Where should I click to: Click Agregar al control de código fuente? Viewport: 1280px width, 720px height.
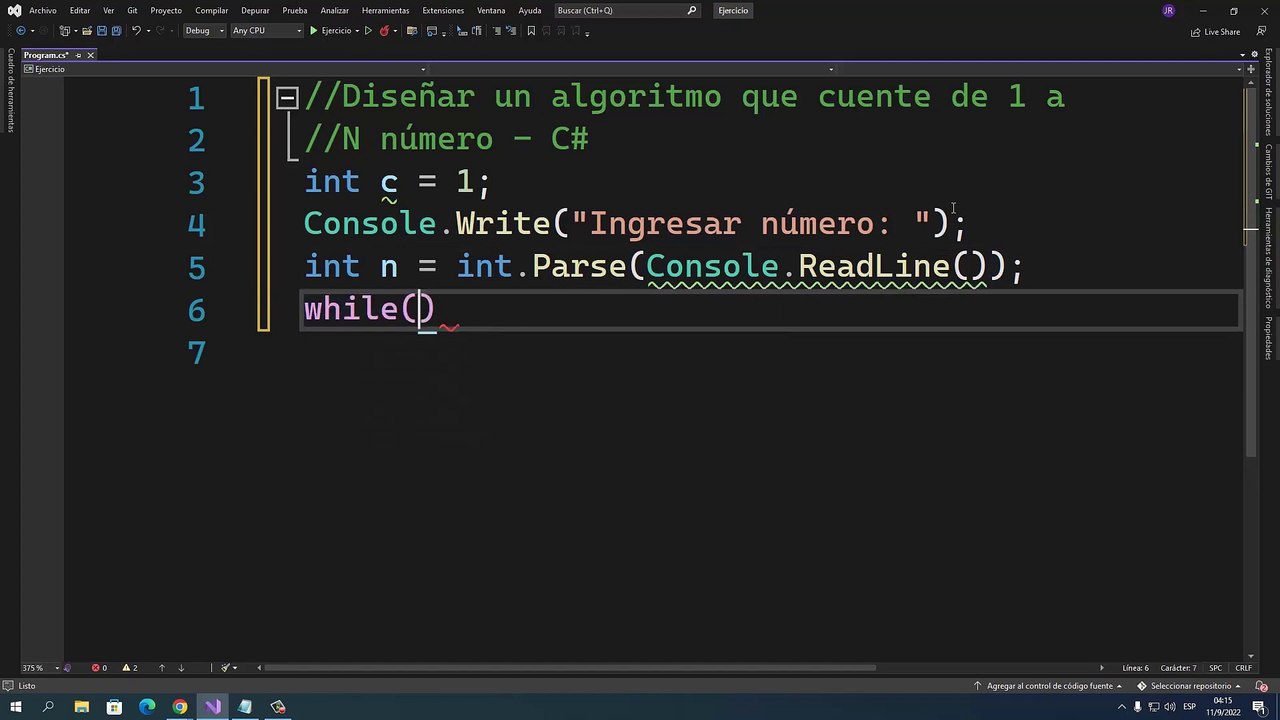point(1048,686)
